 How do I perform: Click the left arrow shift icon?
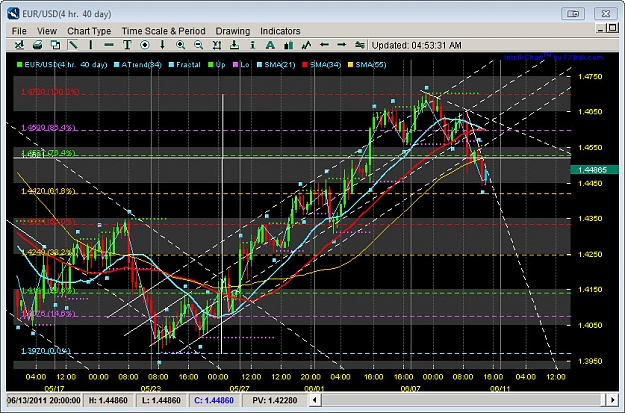[x=324, y=45]
